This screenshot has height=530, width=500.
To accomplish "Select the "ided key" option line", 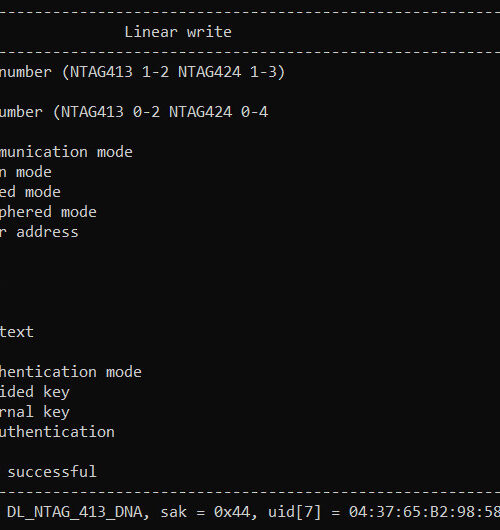I will tap(35, 392).
